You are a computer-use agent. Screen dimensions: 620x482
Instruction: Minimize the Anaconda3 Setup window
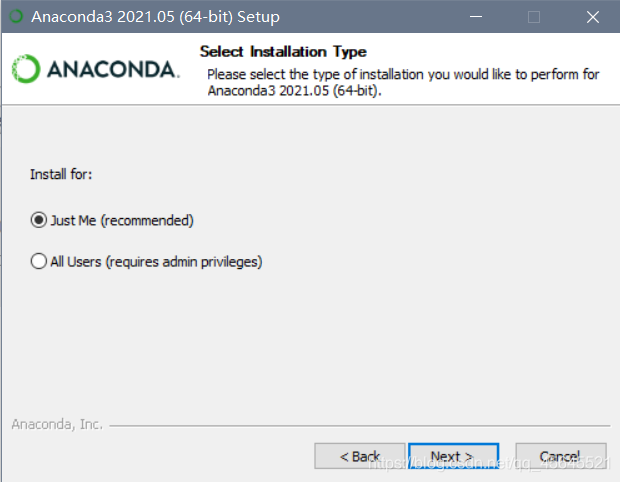(476, 17)
